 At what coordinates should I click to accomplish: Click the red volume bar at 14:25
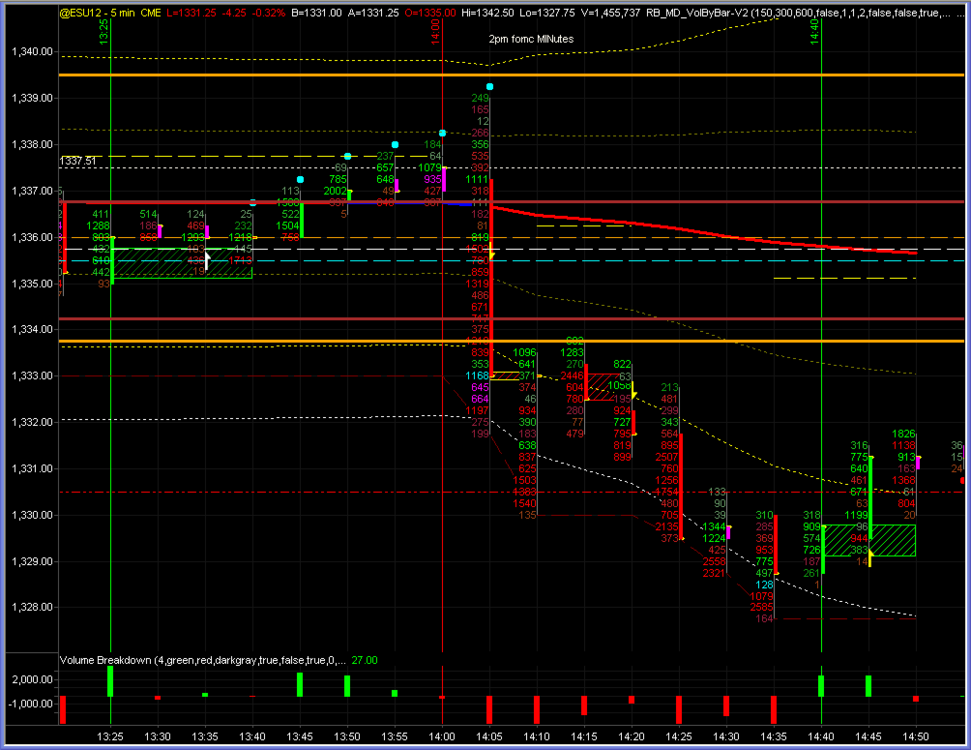click(x=679, y=710)
